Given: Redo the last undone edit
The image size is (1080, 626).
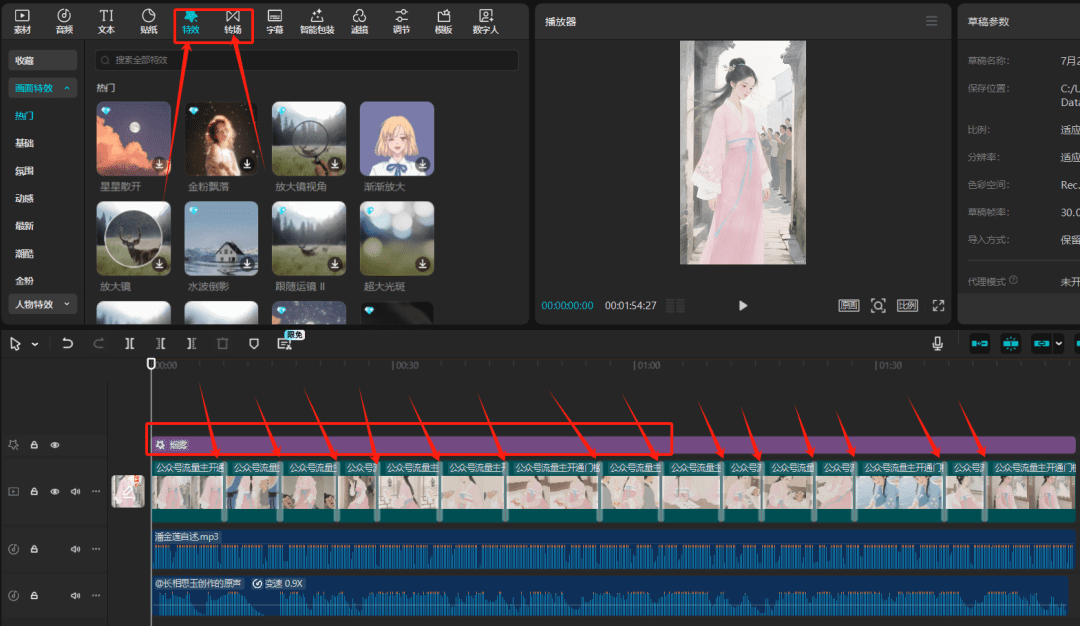Looking at the screenshot, I should pos(98,344).
